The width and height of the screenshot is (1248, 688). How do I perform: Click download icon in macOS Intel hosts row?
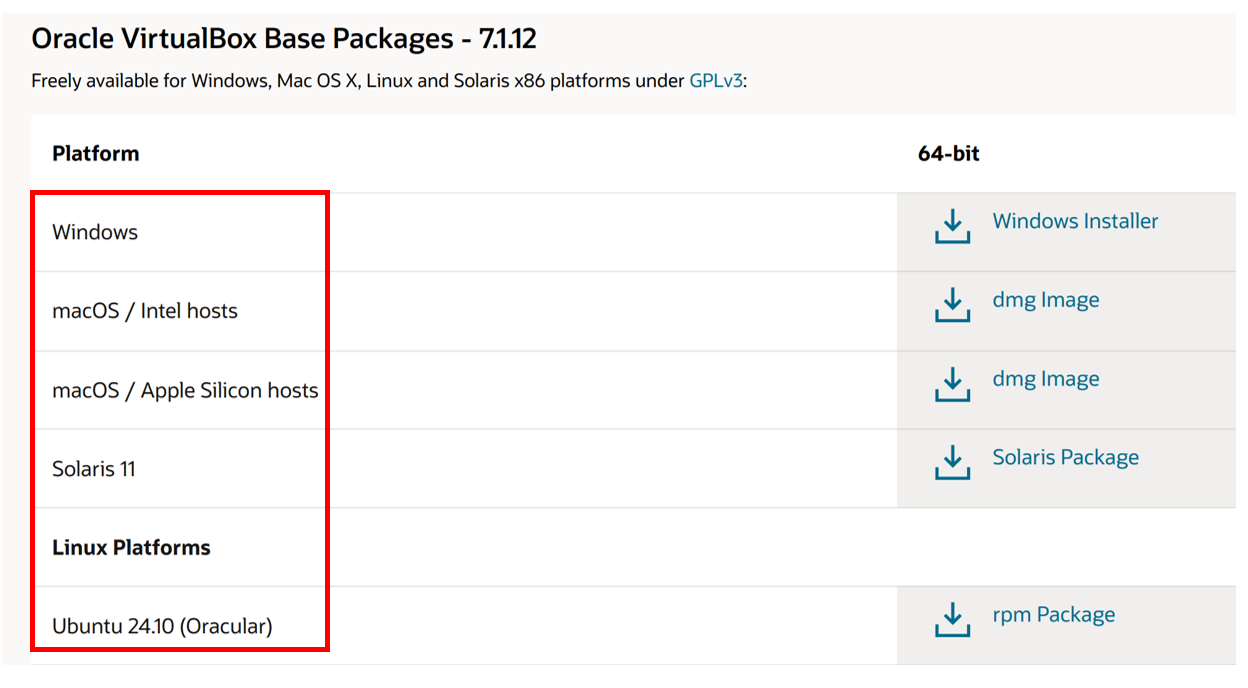[952, 305]
